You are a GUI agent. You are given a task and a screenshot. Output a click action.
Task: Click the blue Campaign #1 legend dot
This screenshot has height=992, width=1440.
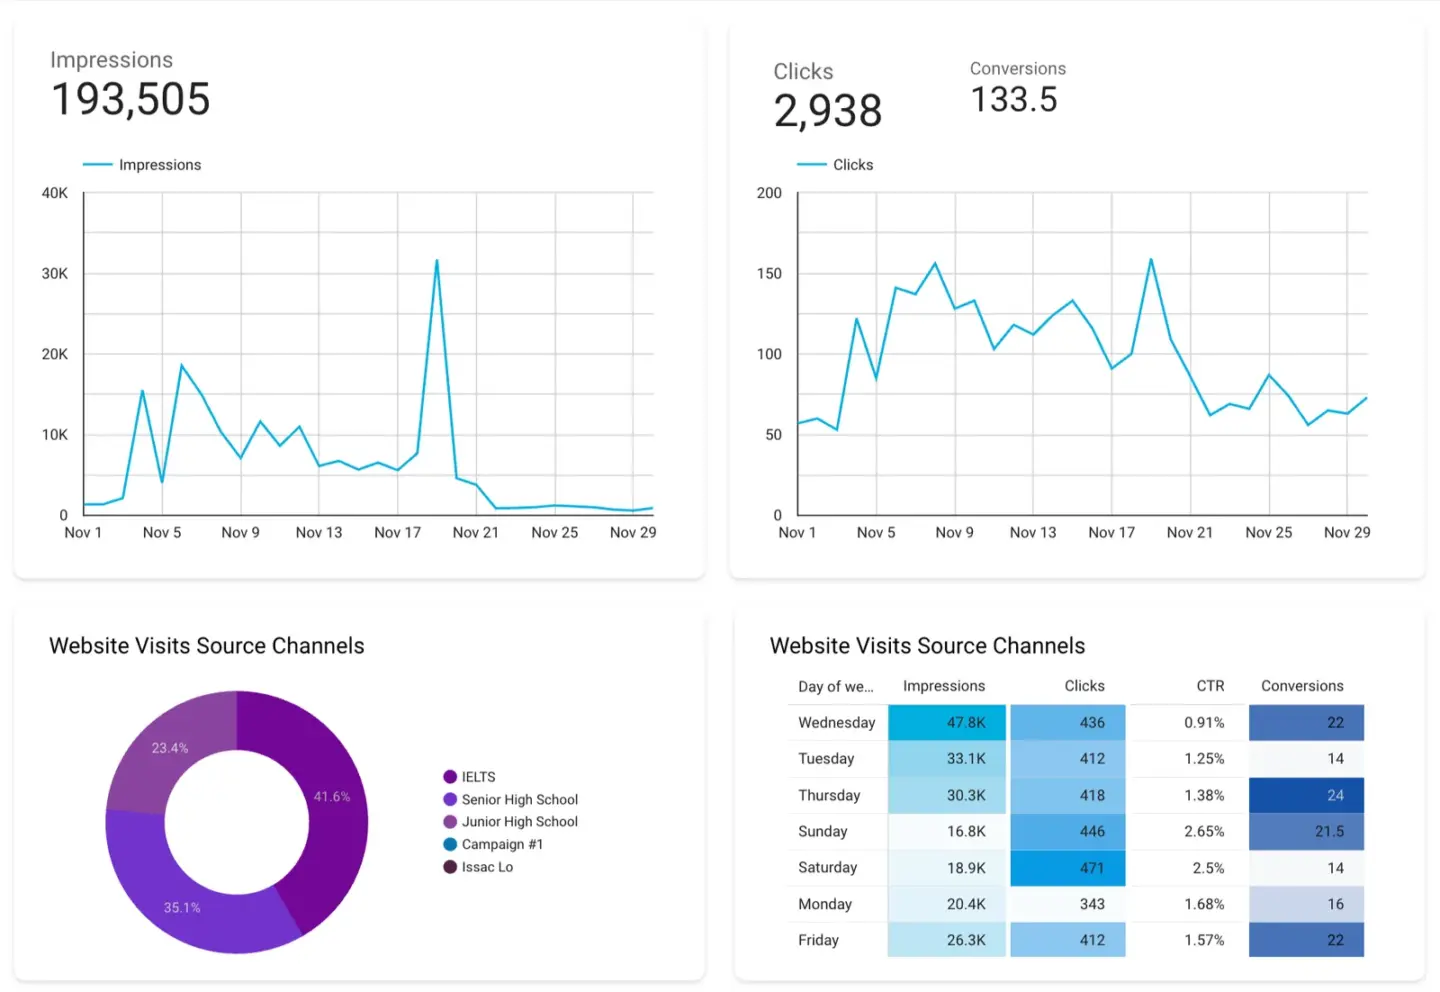(x=450, y=845)
